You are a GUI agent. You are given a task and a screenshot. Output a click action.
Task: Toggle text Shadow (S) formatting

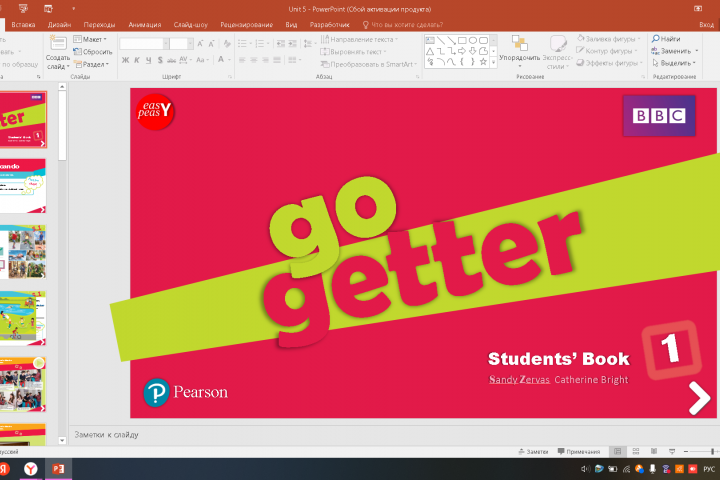point(160,60)
